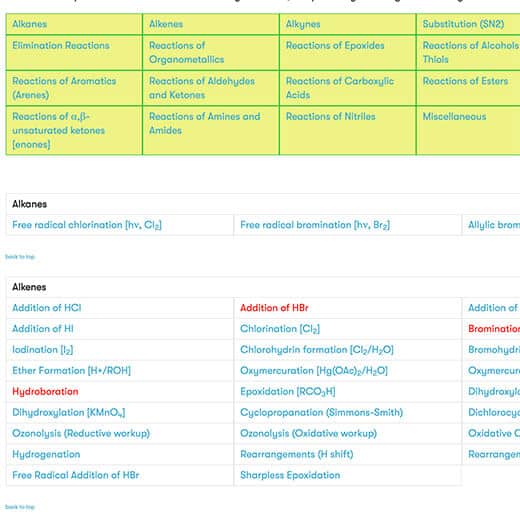Open the red Addition of HBr link
This screenshot has height=524, width=520.
click(274, 308)
